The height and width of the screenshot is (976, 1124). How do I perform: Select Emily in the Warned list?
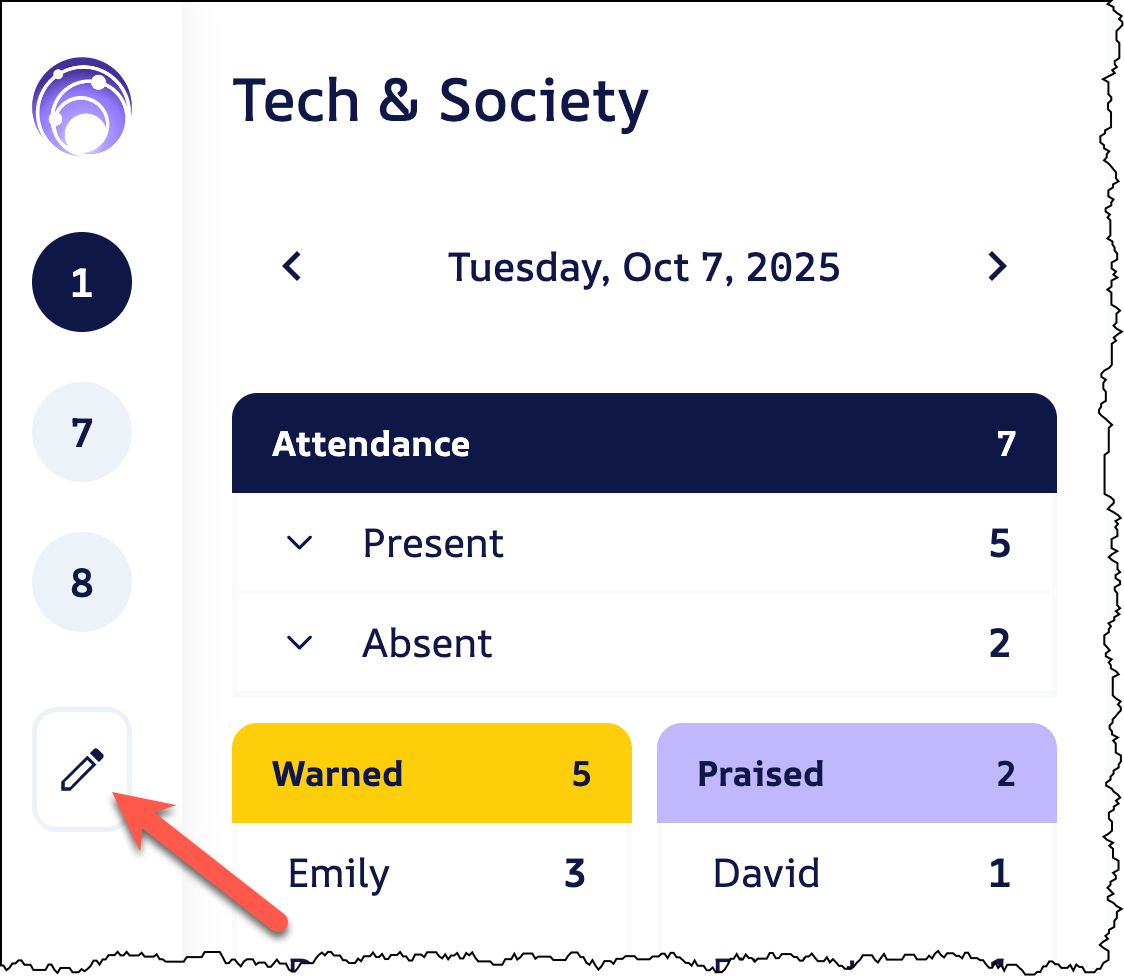pyautogui.click(x=338, y=873)
